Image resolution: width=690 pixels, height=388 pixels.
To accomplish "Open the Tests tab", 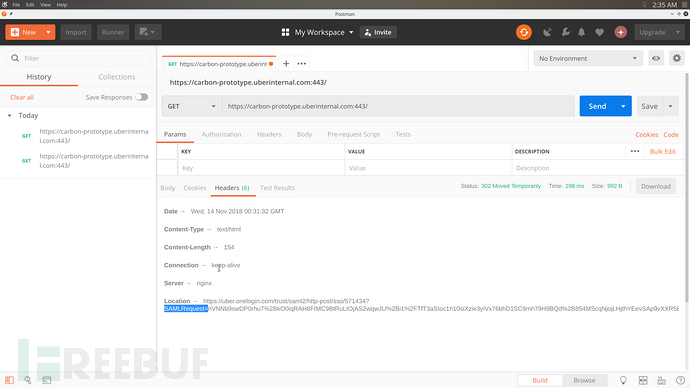I will (403, 134).
